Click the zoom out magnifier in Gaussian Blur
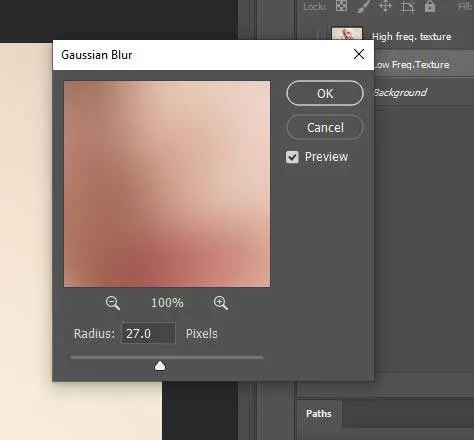The width and height of the screenshot is (474, 440). [x=113, y=303]
